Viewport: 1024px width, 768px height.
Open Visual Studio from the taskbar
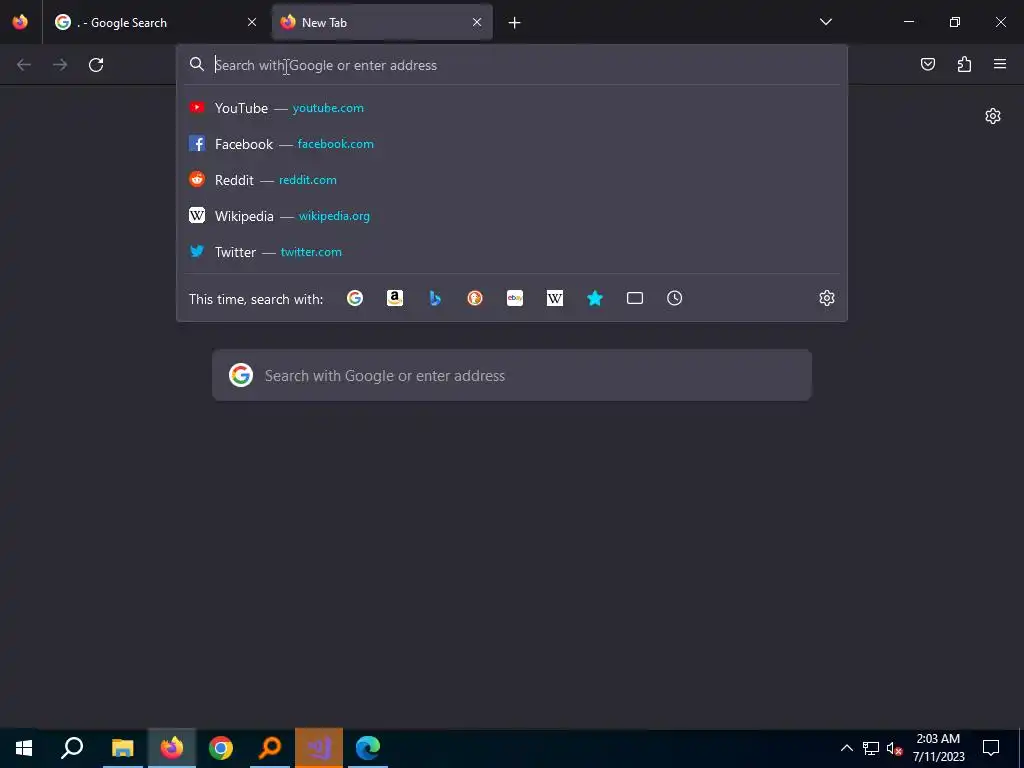319,748
